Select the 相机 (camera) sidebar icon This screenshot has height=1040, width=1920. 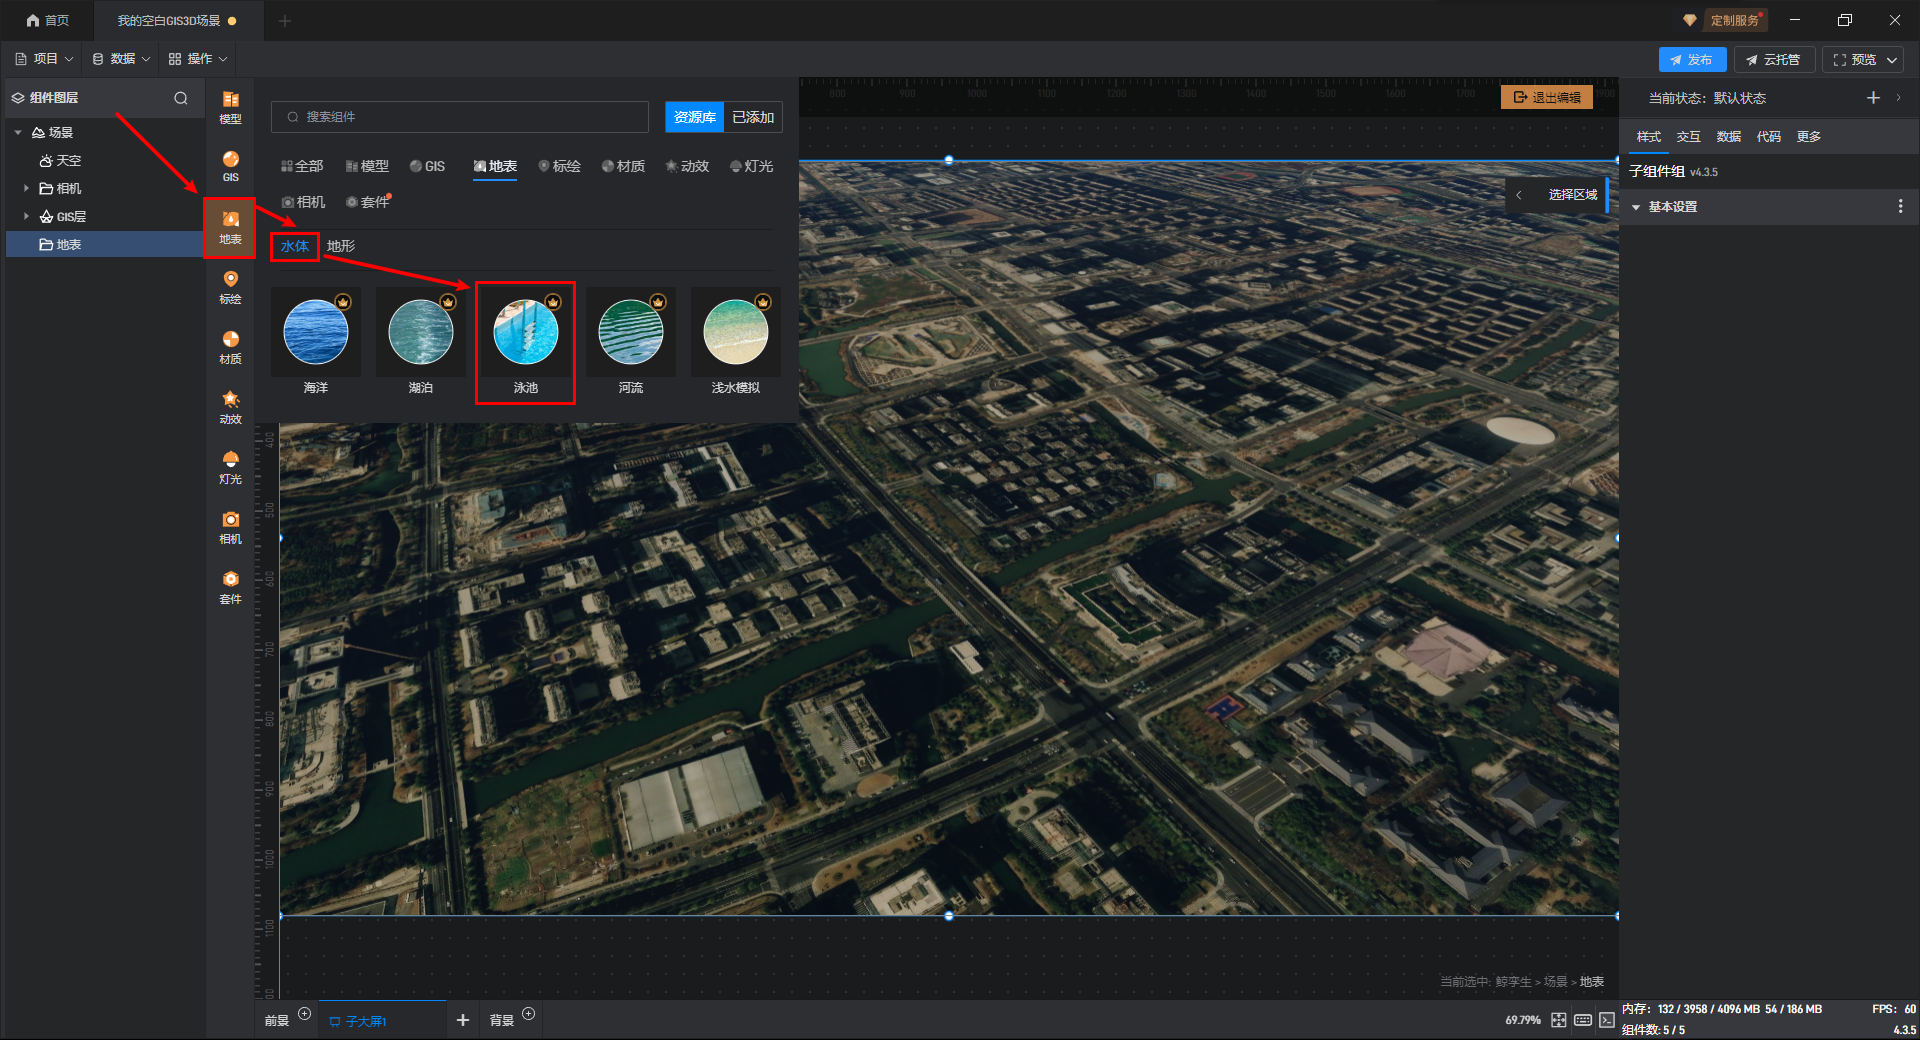[x=230, y=527]
